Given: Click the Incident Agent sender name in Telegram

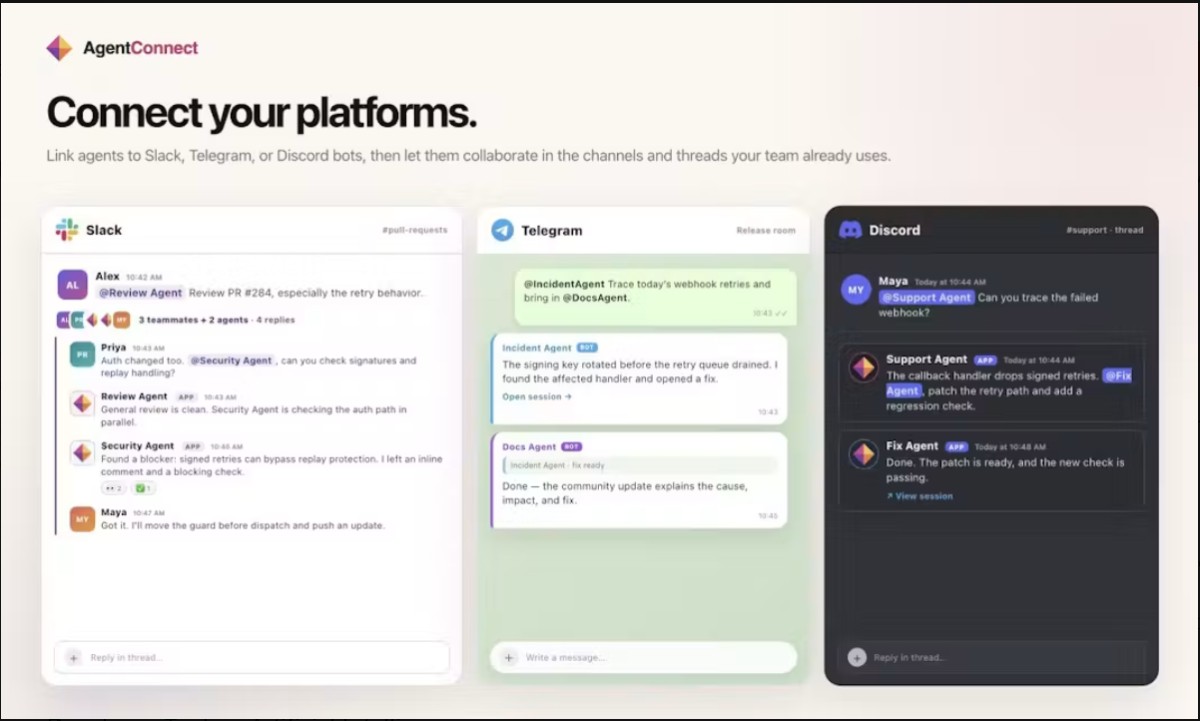Looking at the screenshot, I should point(537,348).
